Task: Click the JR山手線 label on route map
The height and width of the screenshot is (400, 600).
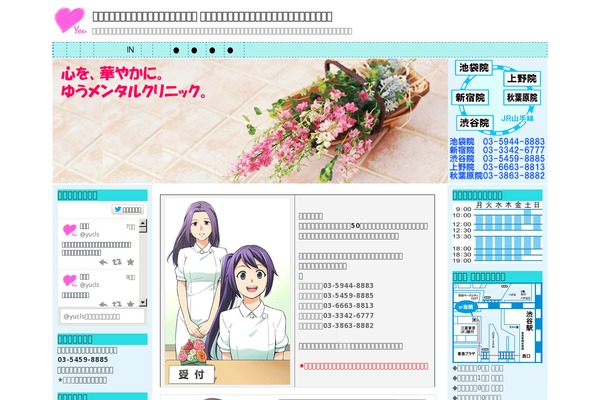Action: click(x=517, y=118)
